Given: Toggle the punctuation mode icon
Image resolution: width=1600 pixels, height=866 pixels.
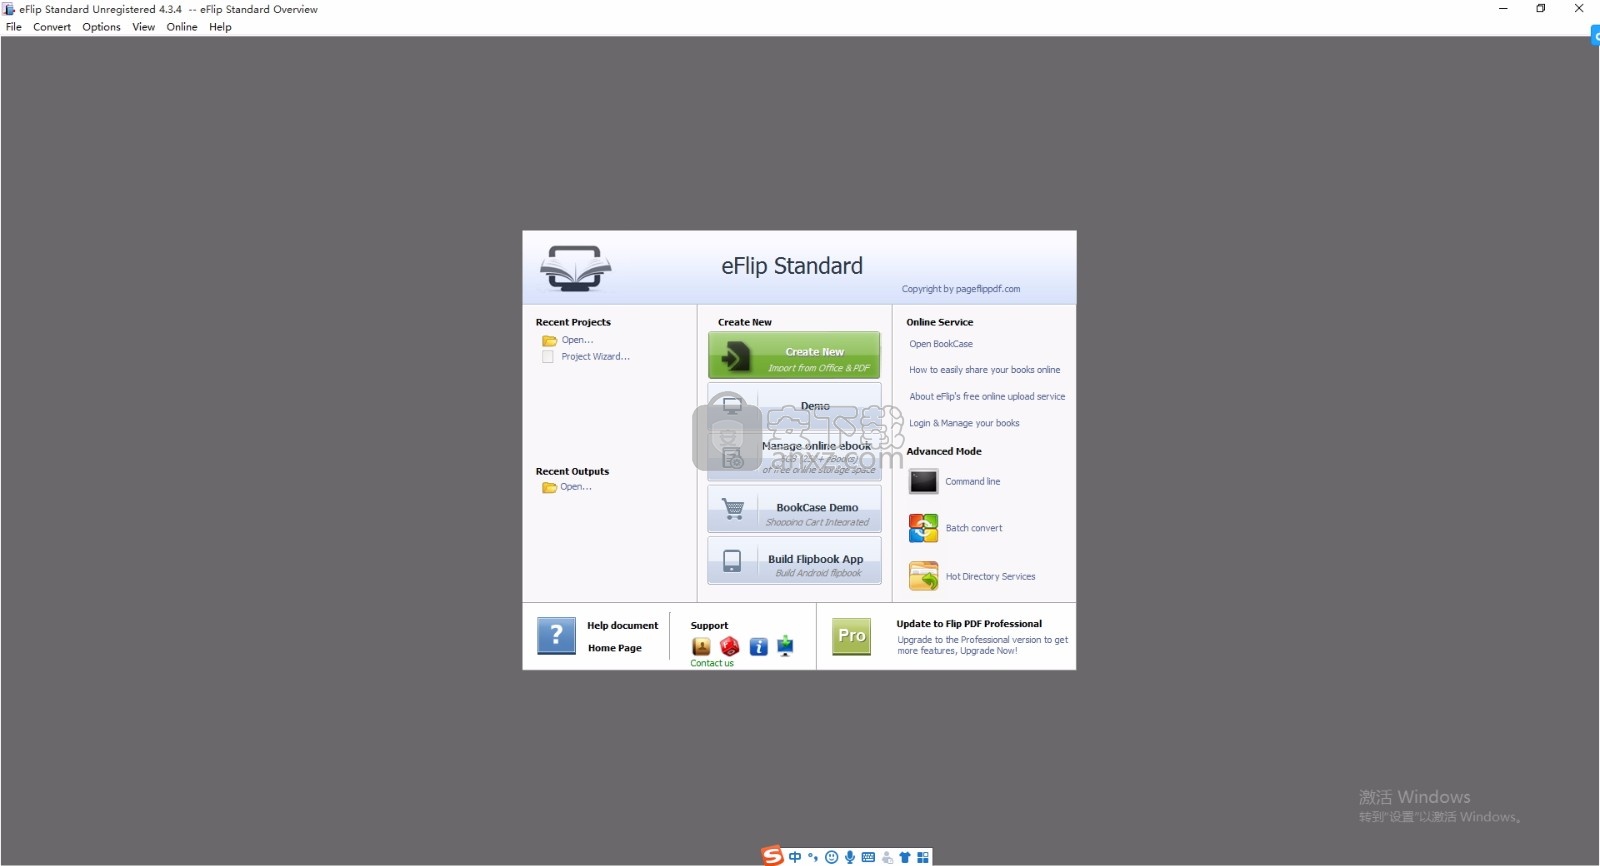Looking at the screenshot, I should 813,857.
